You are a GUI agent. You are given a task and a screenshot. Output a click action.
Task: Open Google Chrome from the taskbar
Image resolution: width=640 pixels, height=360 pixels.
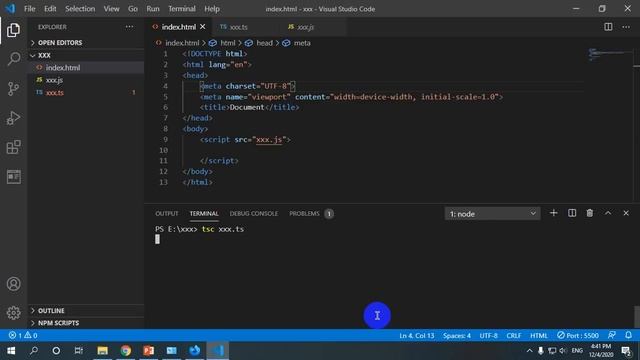tap(126, 351)
